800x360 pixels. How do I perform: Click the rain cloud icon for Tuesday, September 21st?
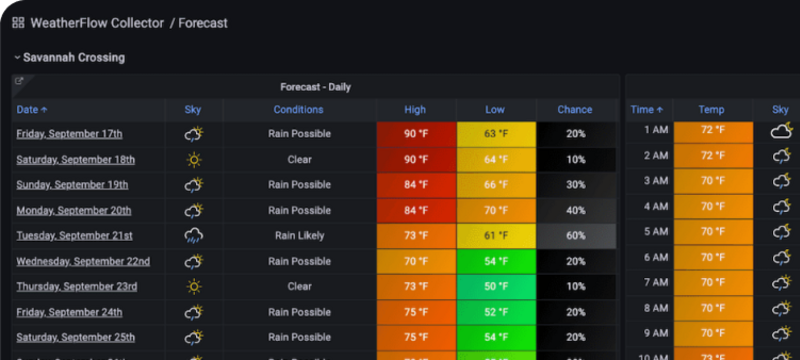193,236
